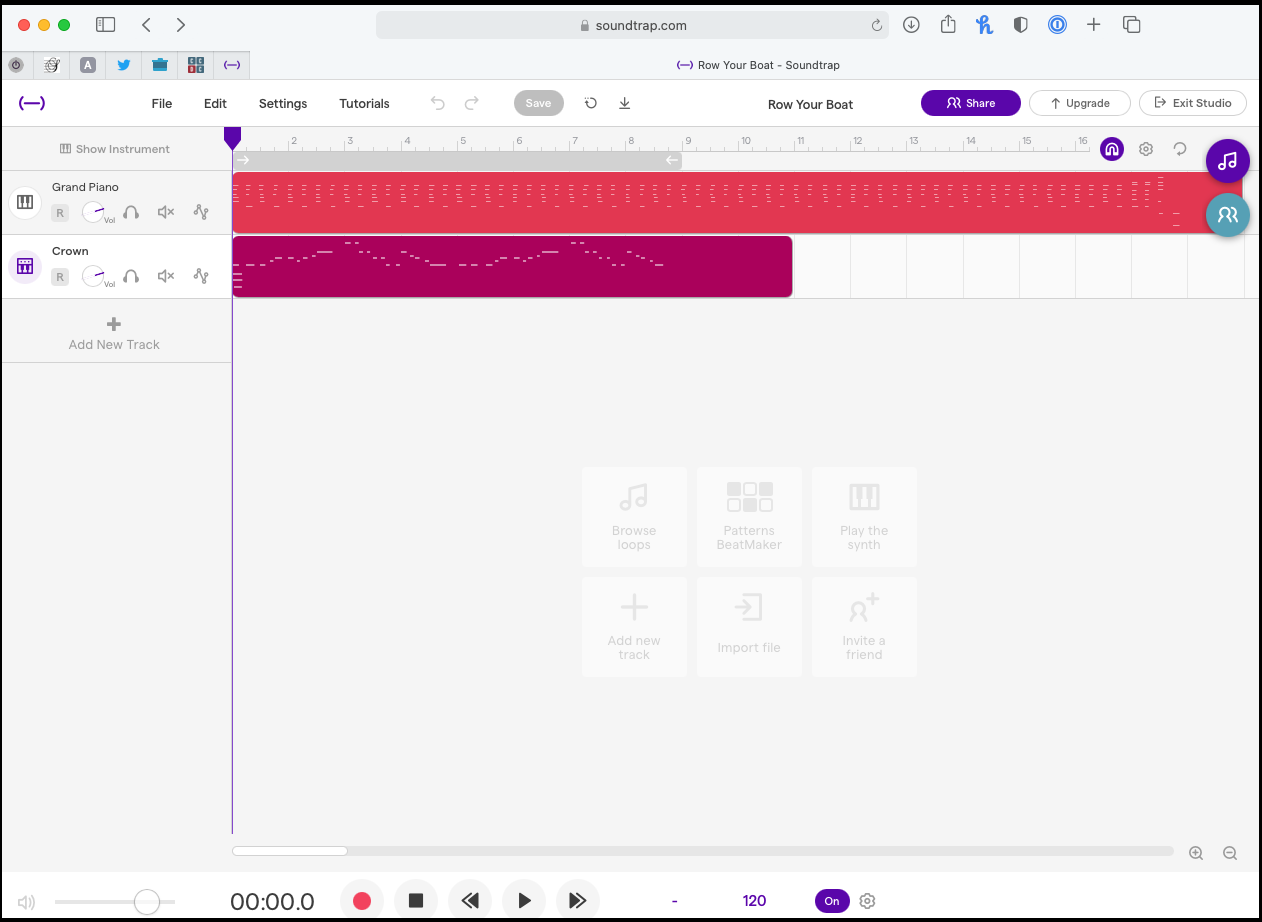Image resolution: width=1262 pixels, height=922 pixels.
Task: Open the Crown synth instrument icon
Action: pos(25,267)
